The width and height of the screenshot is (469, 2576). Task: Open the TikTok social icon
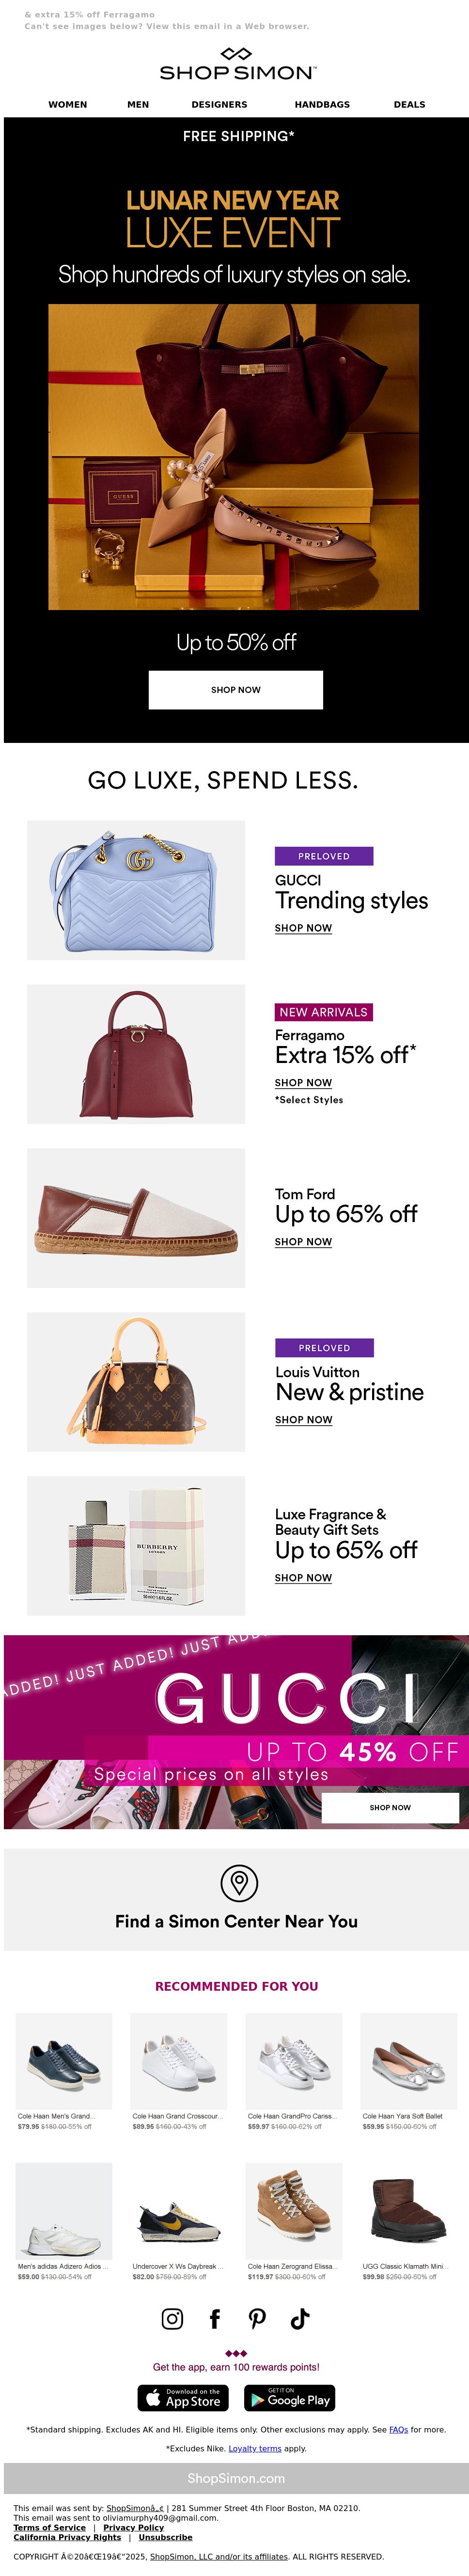tap(300, 2318)
